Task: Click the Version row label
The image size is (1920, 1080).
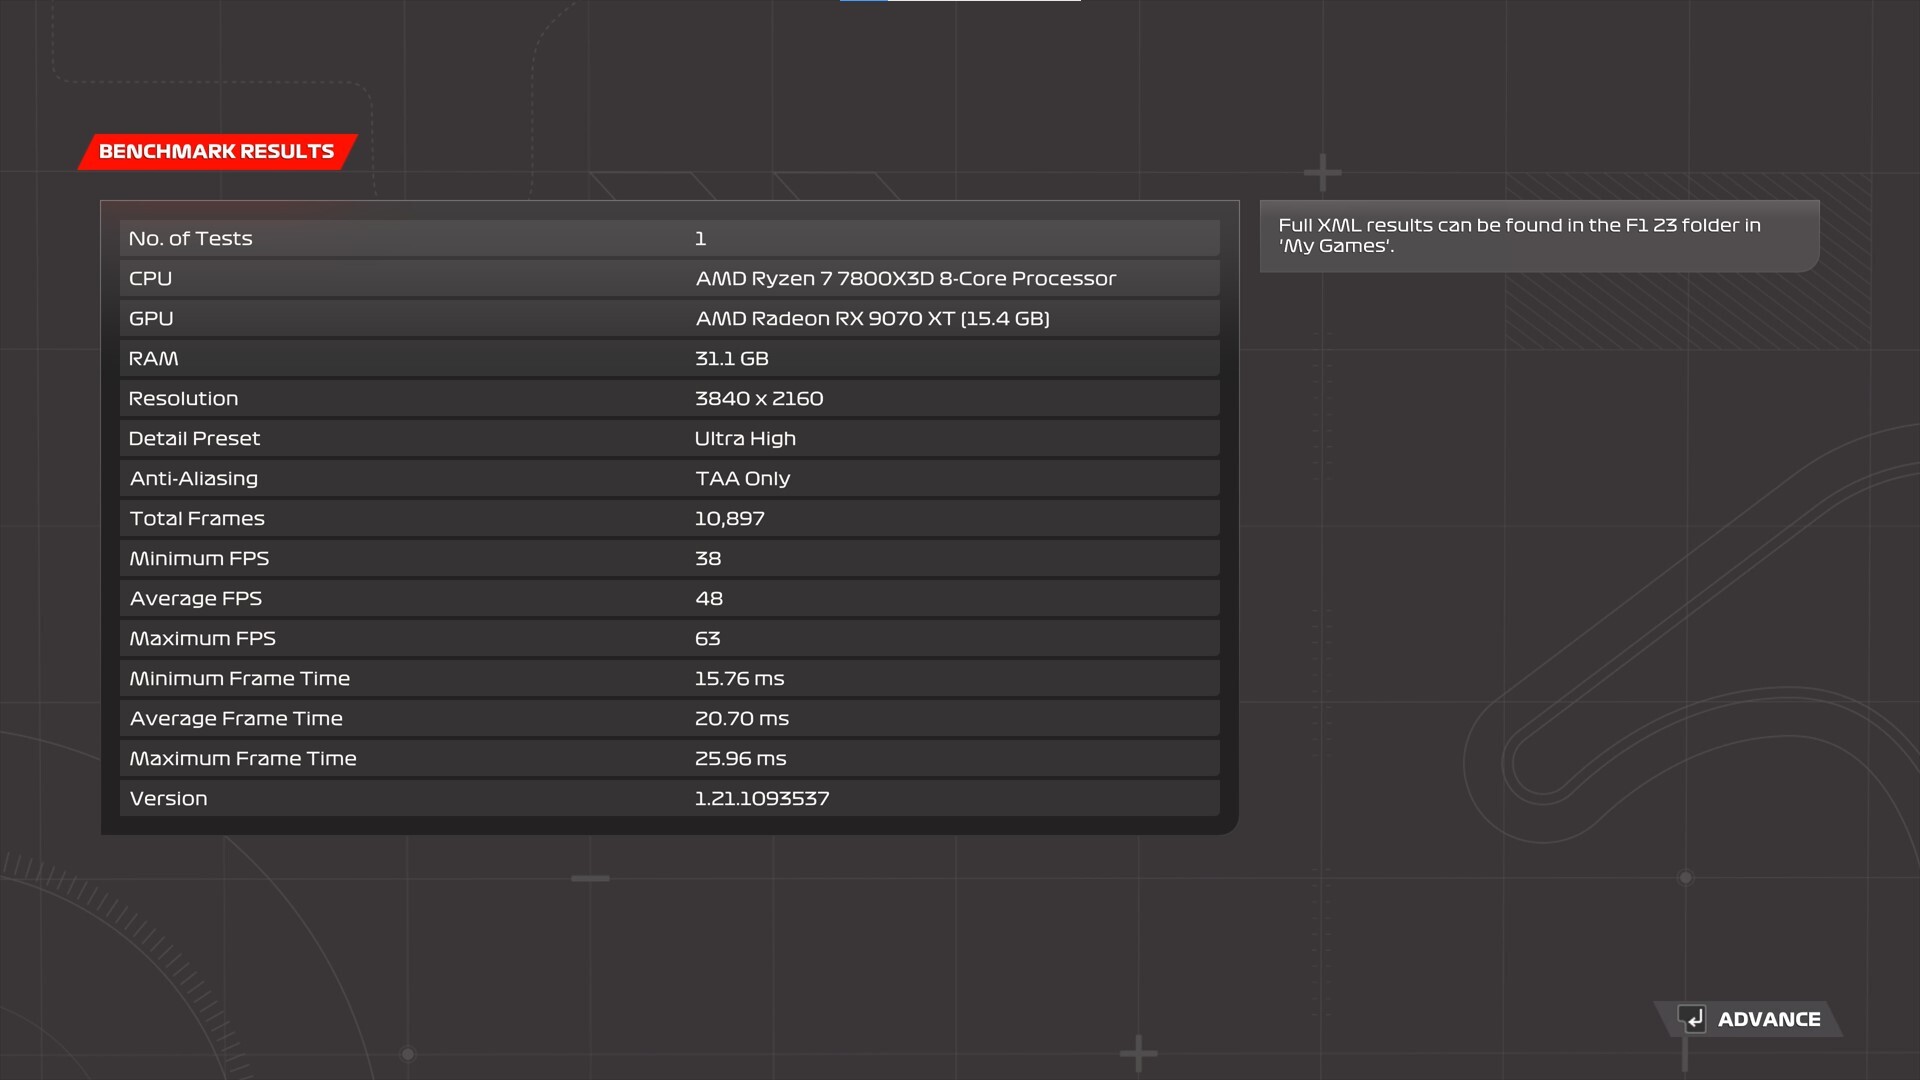Action: [x=168, y=799]
